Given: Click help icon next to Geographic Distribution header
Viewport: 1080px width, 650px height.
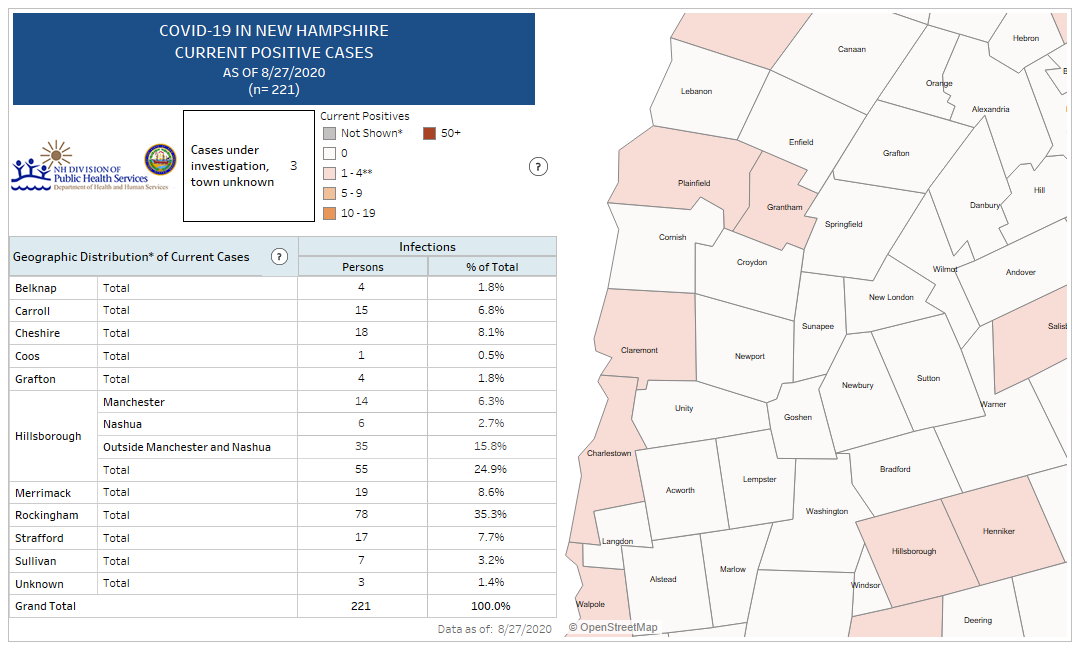Looking at the screenshot, I should 279,257.
